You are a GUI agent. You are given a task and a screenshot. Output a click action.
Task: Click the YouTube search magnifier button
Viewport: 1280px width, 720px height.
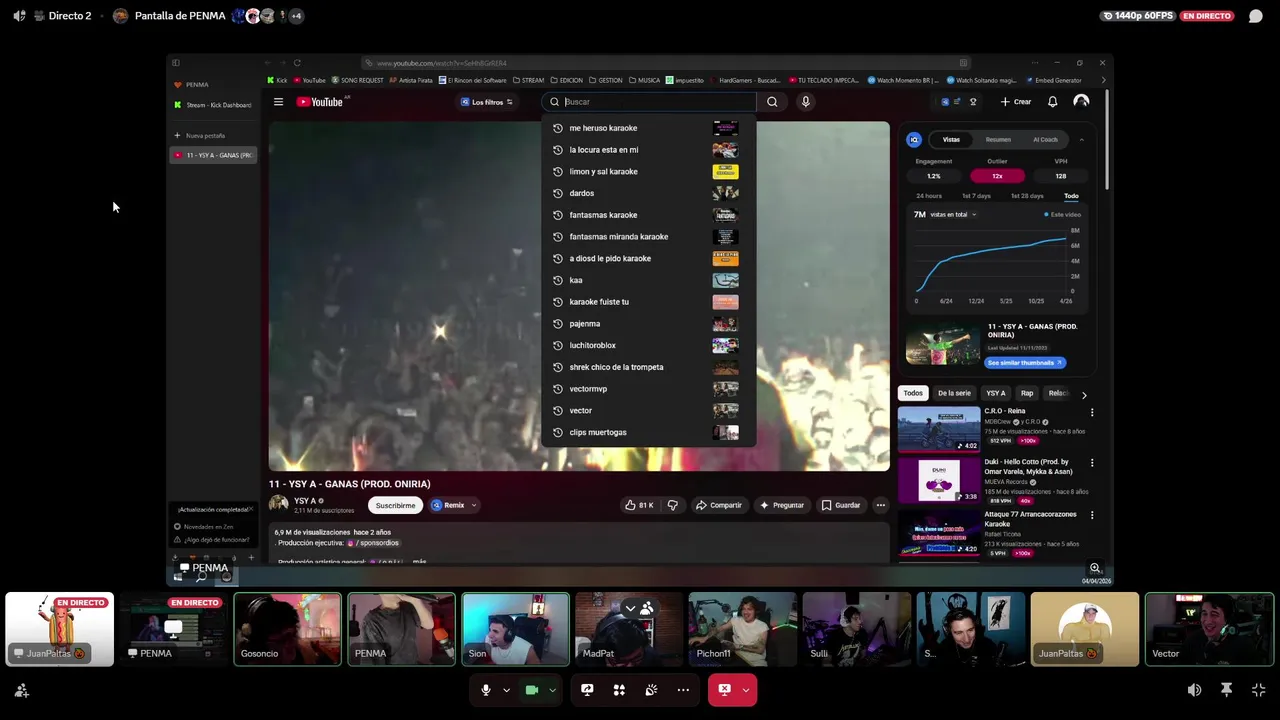click(x=772, y=102)
